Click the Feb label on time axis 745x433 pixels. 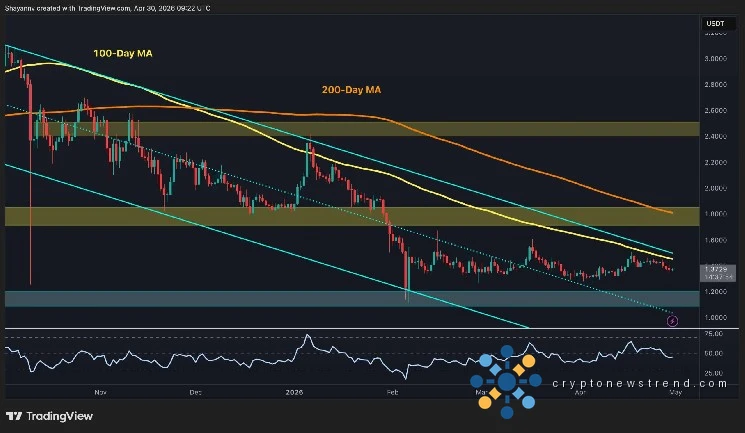pyautogui.click(x=392, y=392)
